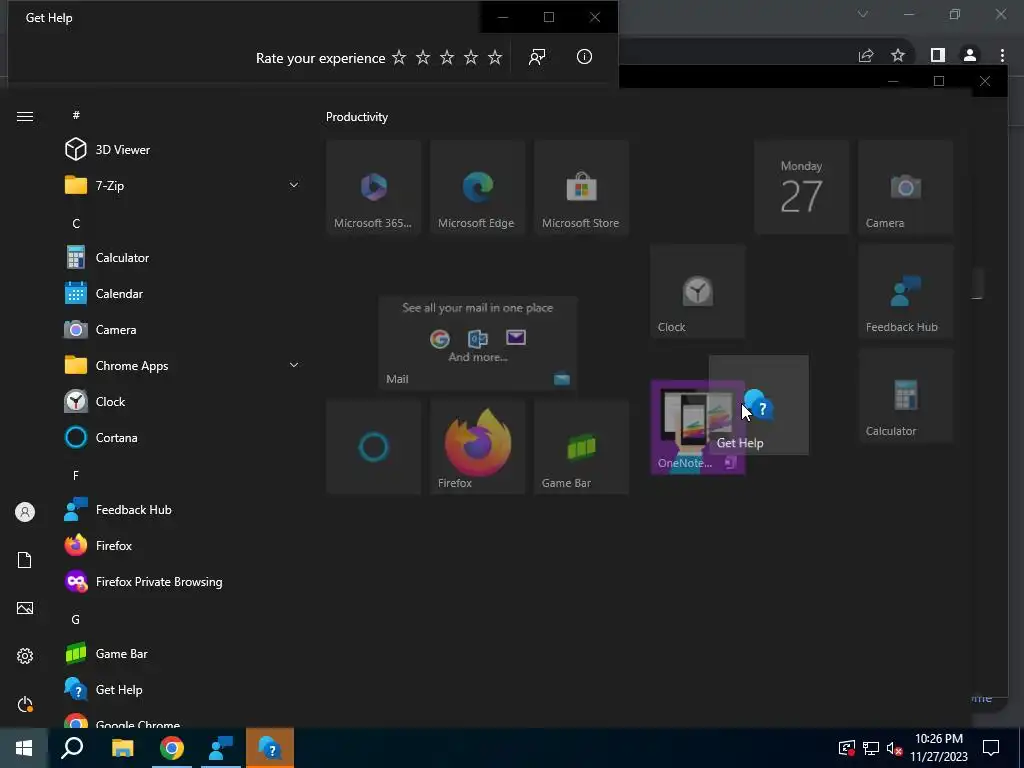Viewport: 1024px width, 768px height.
Task: Open the Mail live tile
Action: 477,343
